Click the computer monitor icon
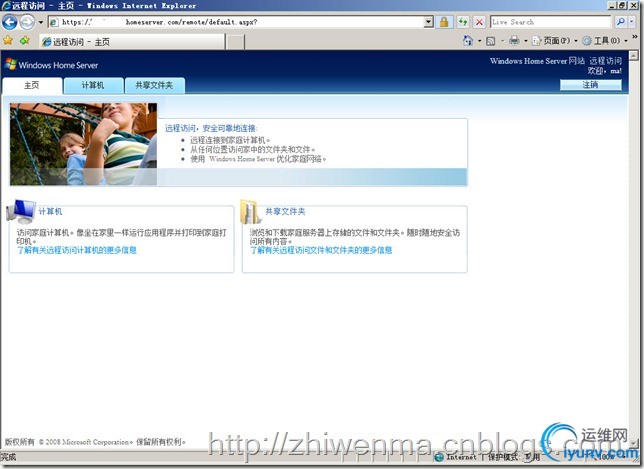 pos(21,211)
